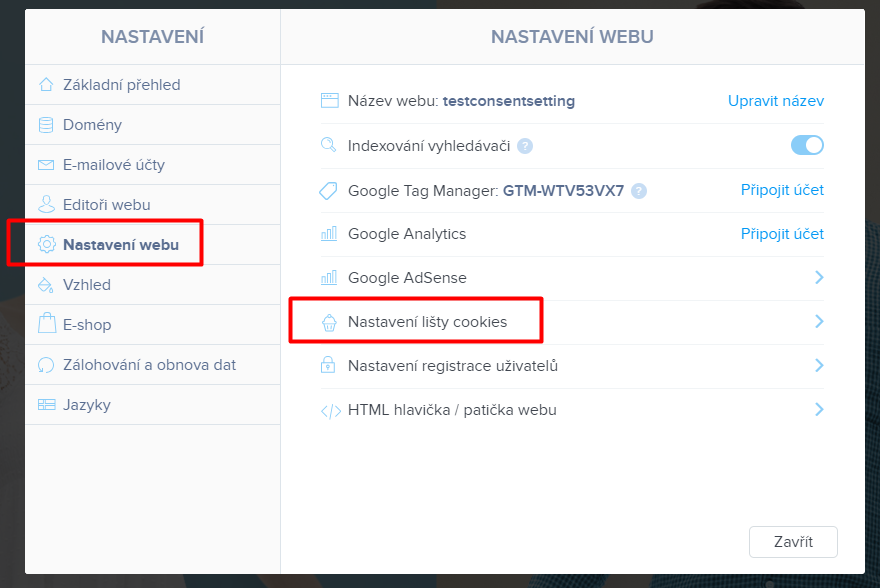Expand Google AdSense row chevron

[x=819, y=277]
